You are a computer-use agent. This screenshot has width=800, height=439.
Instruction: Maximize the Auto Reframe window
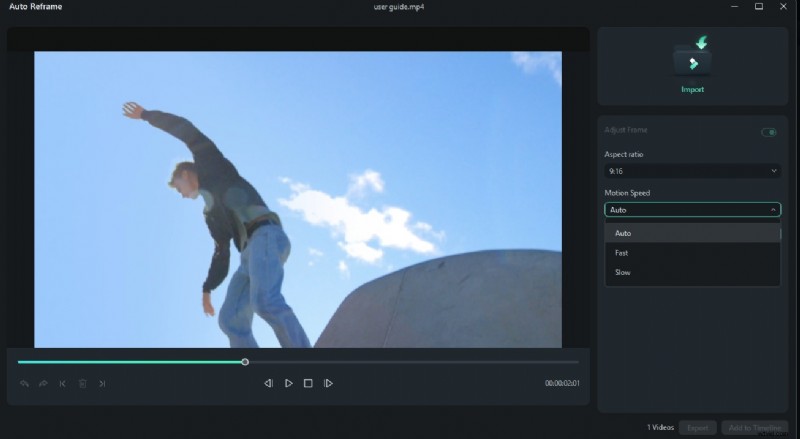(x=759, y=7)
